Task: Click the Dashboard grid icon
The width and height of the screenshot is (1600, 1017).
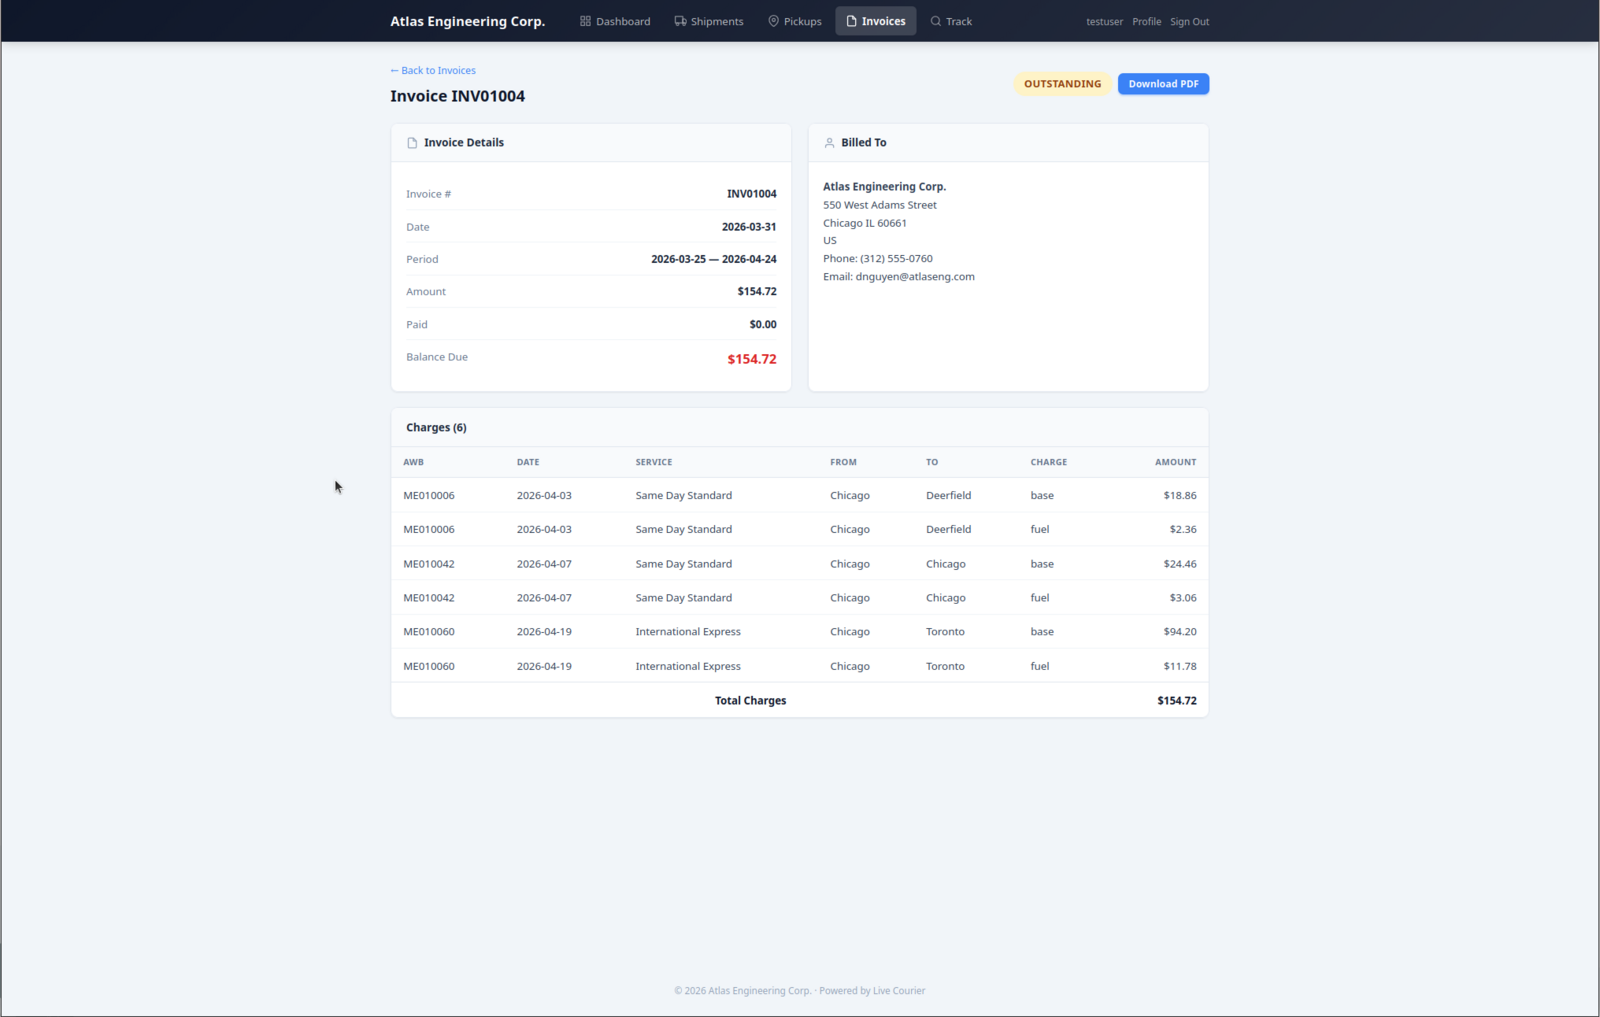Action: coord(585,21)
